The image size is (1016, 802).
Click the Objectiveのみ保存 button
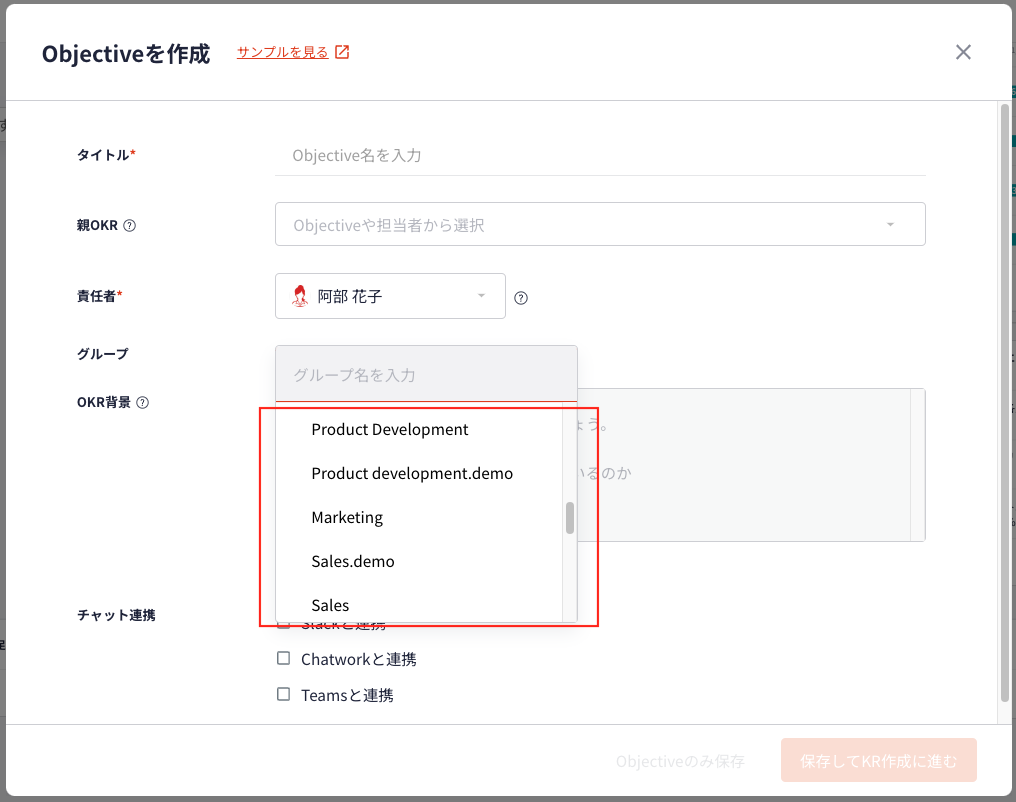680,761
